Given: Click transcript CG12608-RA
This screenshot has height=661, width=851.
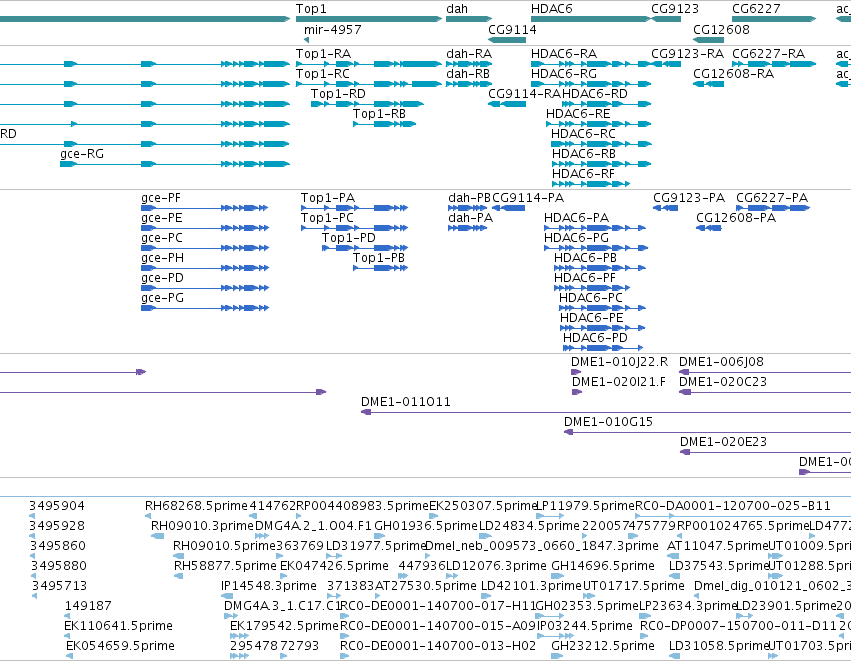Looking at the screenshot, I should pos(709,84).
